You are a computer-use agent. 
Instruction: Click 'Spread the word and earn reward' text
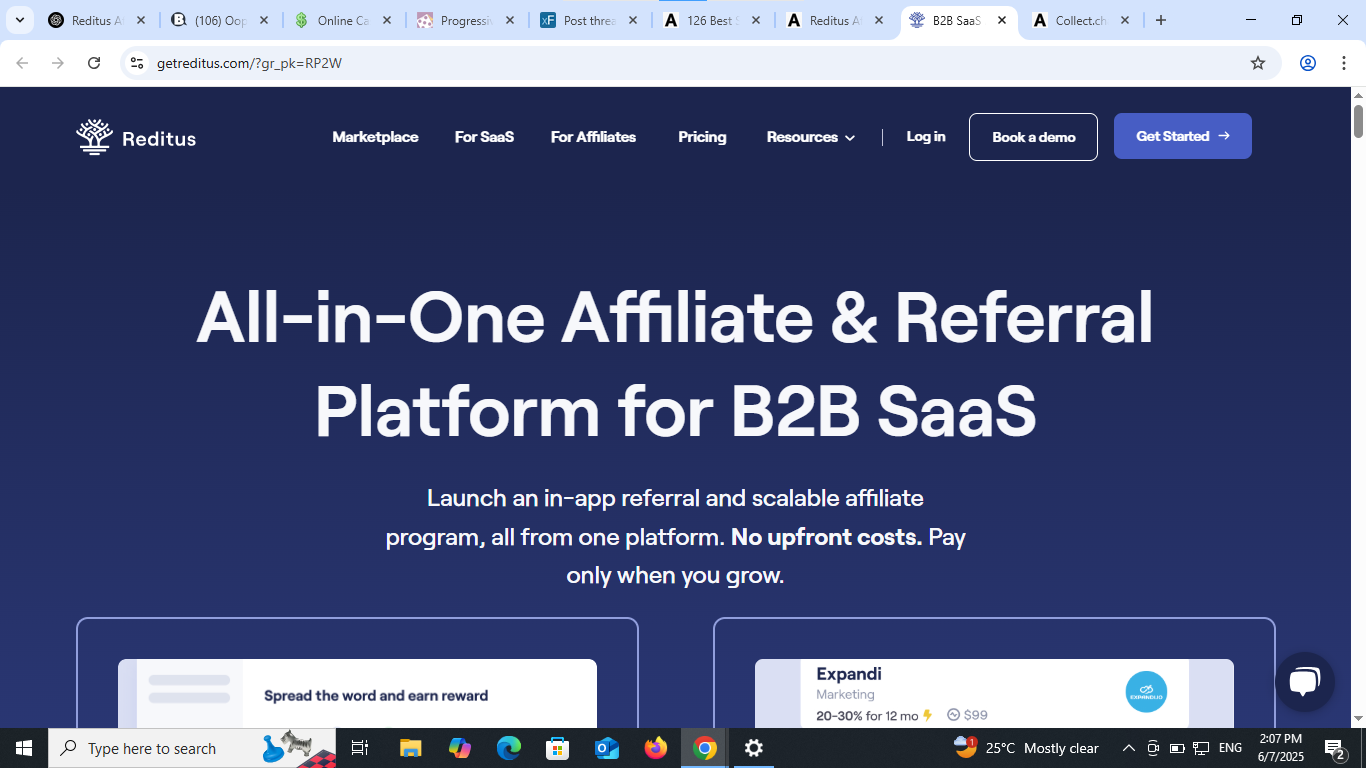click(x=376, y=696)
